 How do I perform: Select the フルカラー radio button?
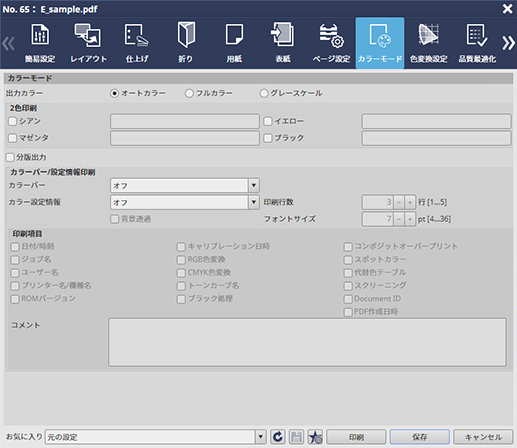point(189,93)
